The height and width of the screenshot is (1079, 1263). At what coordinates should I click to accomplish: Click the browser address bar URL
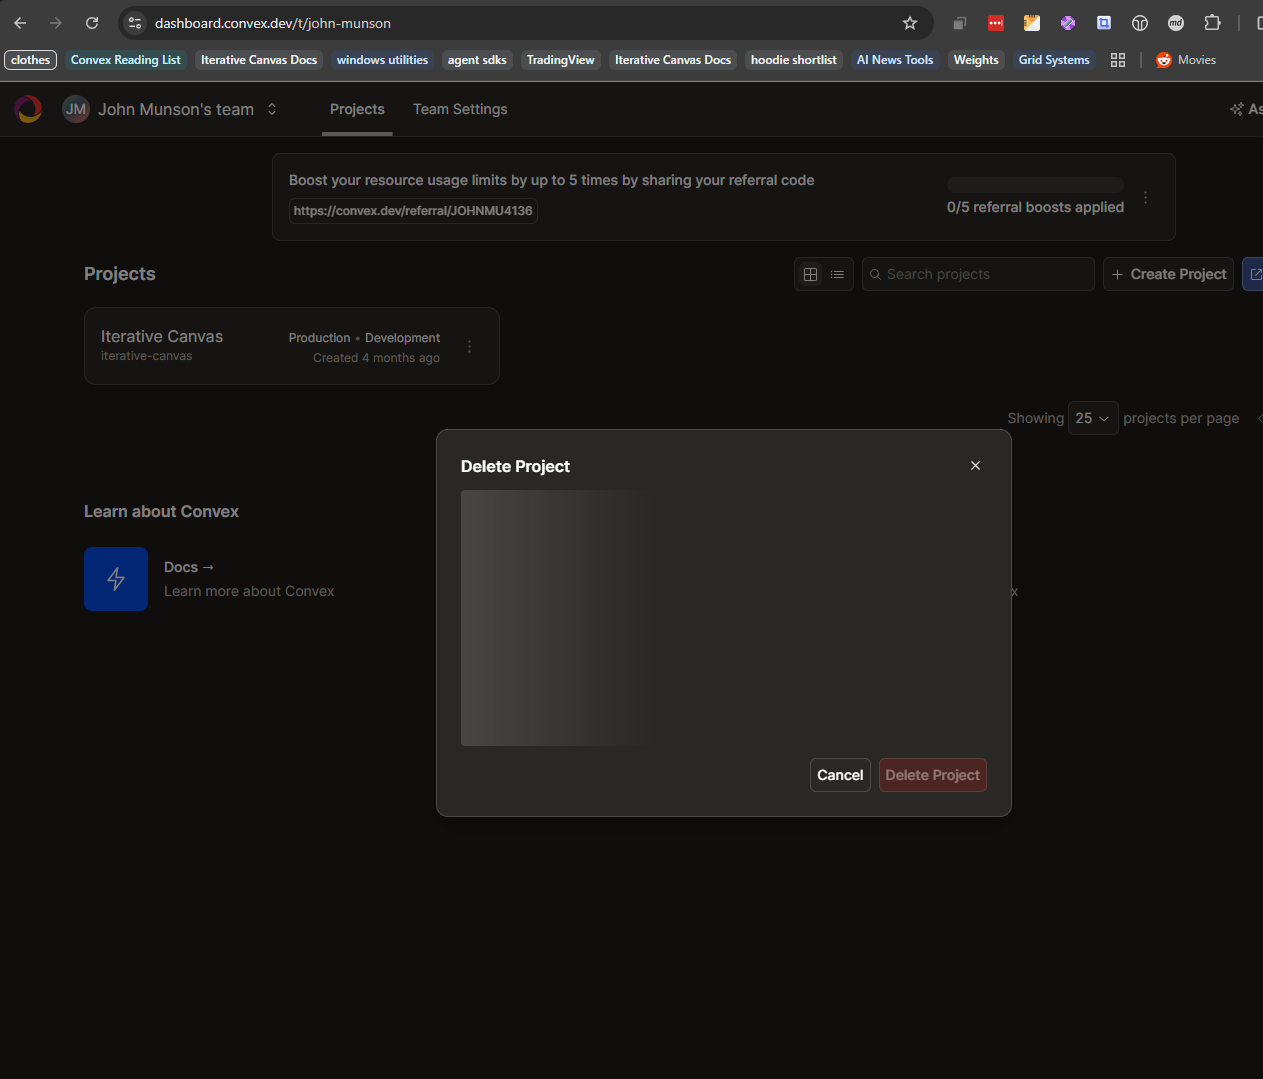[x=273, y=23]
